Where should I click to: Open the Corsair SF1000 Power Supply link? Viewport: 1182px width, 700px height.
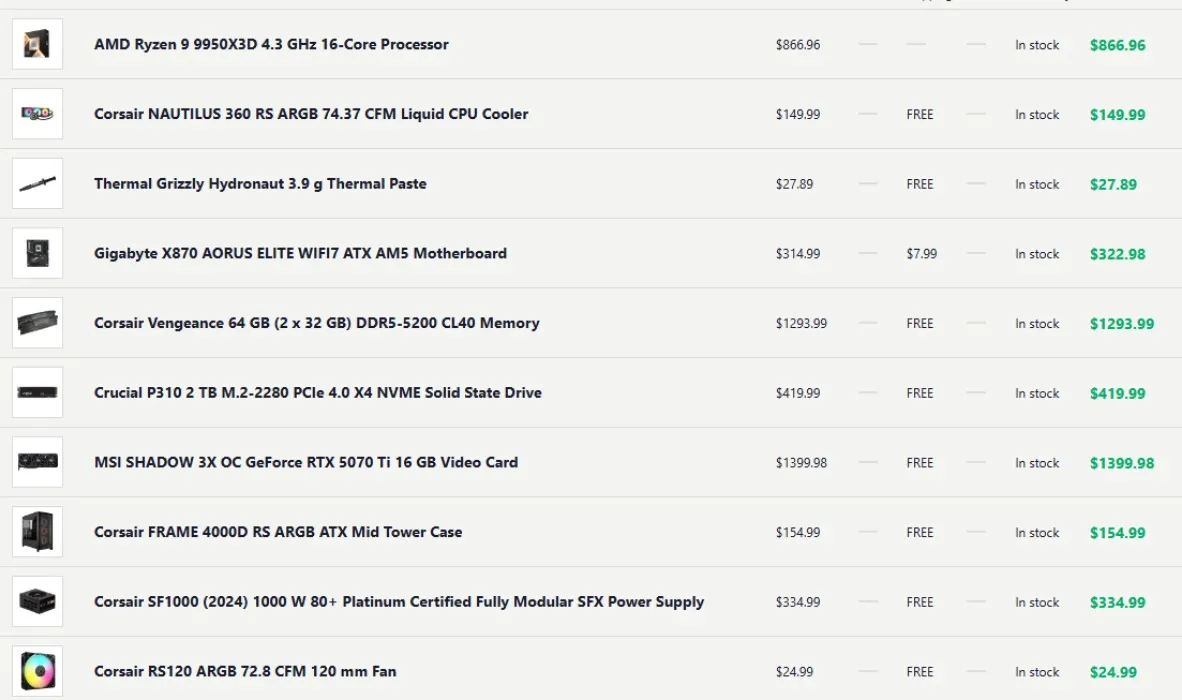[x=399, y=602]
